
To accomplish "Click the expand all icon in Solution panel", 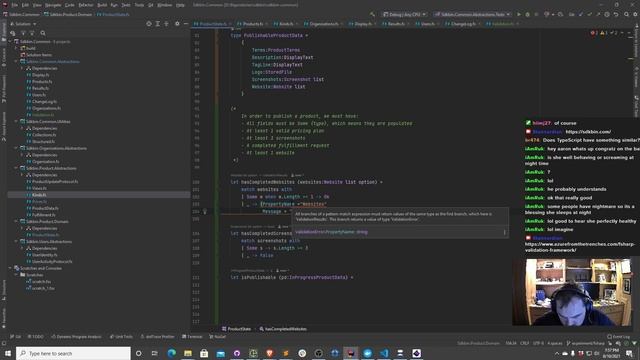I will [x=158, y=24].
